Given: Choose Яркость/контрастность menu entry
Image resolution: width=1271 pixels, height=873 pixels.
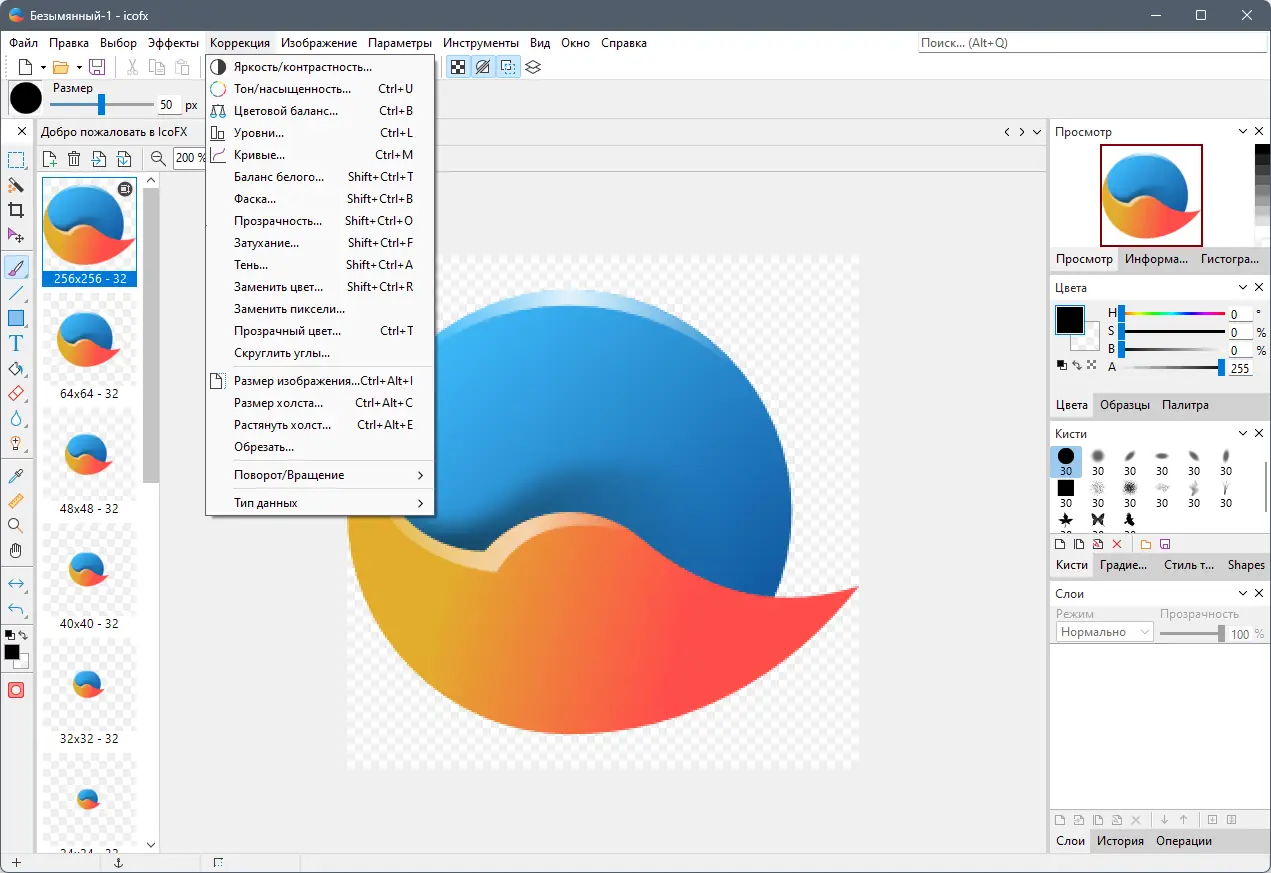Looking at the screenshot, I should point(320,67).
